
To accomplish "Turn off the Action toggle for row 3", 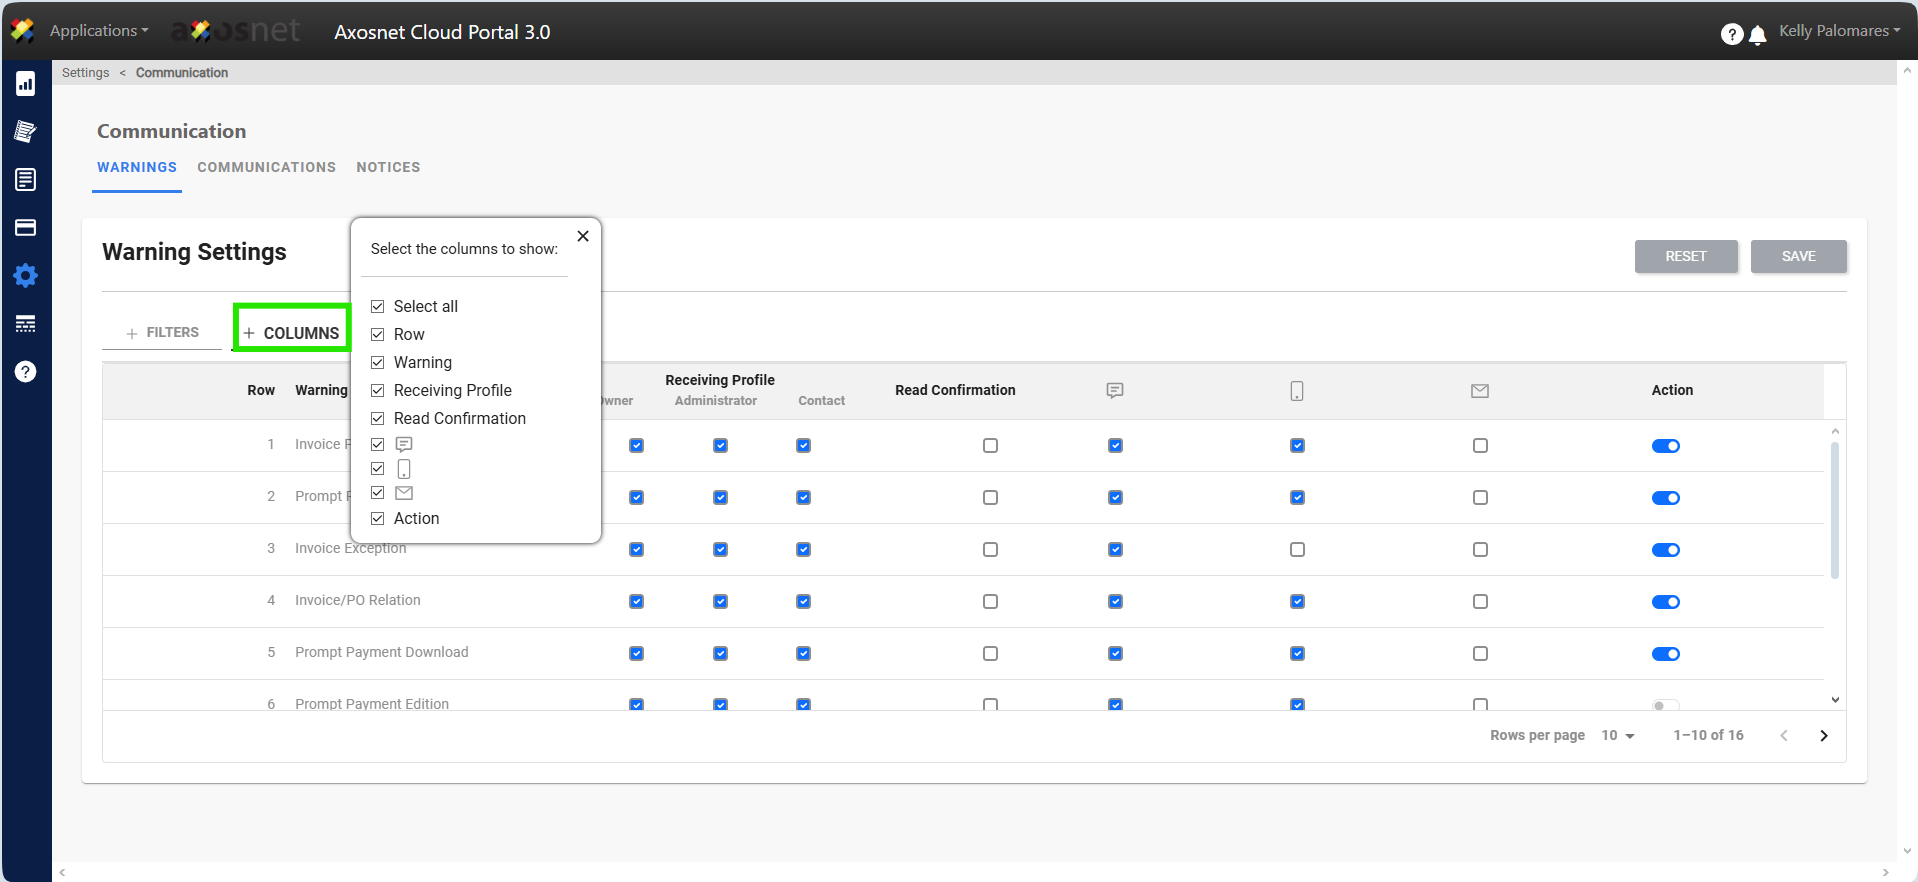I will point(1665,550).
